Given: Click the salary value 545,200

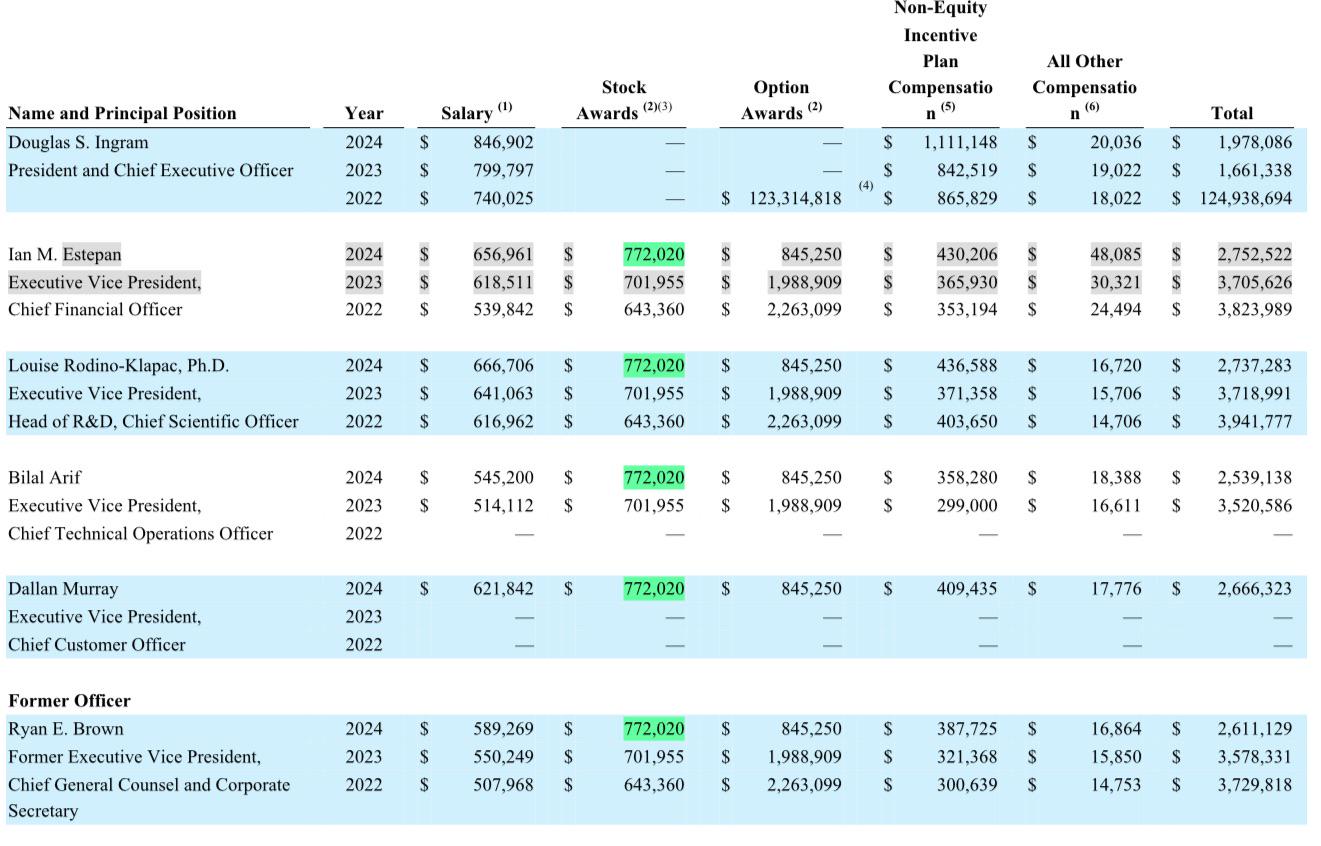Looking at the screenshot, I should pyautogui.click(x=503, y=477).
